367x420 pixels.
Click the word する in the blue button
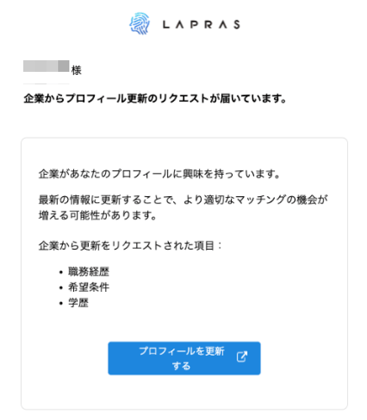click(x=181, y=366)
